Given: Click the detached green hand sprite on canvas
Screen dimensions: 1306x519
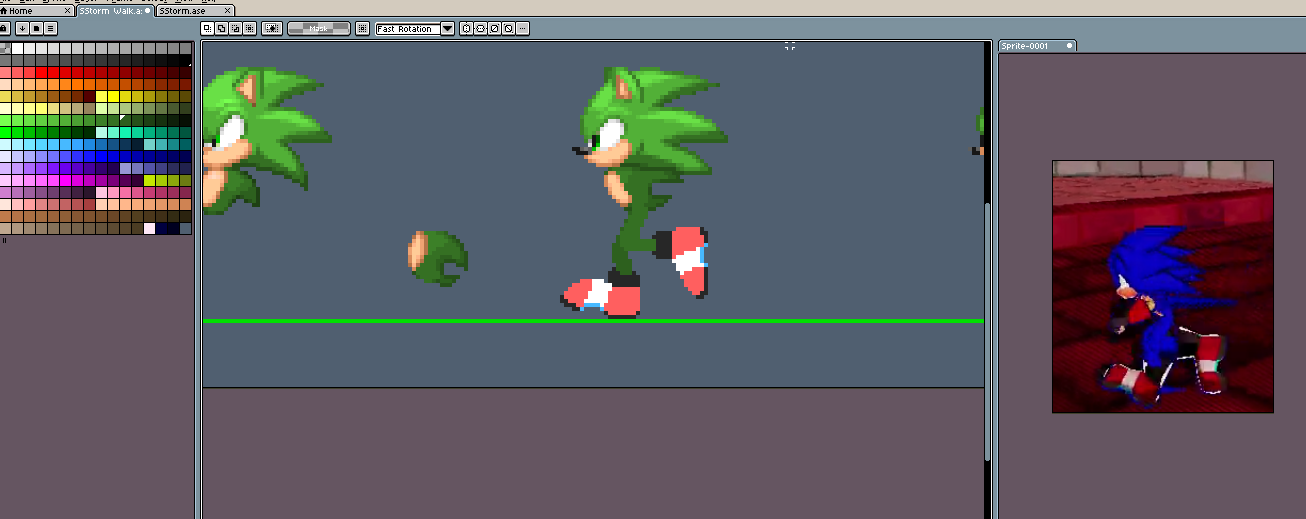Looking at the screenshot, I should 438,258.
